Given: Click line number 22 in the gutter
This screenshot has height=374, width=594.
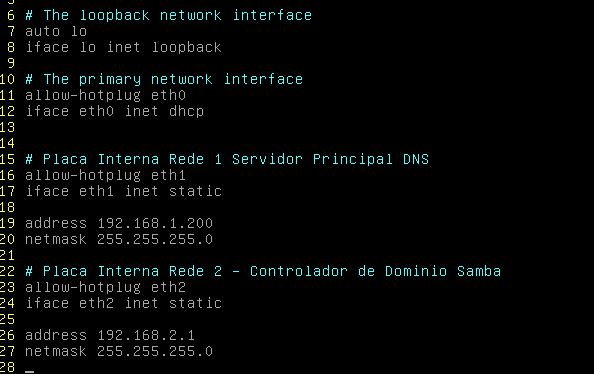Looking at the screenshot, I should [7, 271].
